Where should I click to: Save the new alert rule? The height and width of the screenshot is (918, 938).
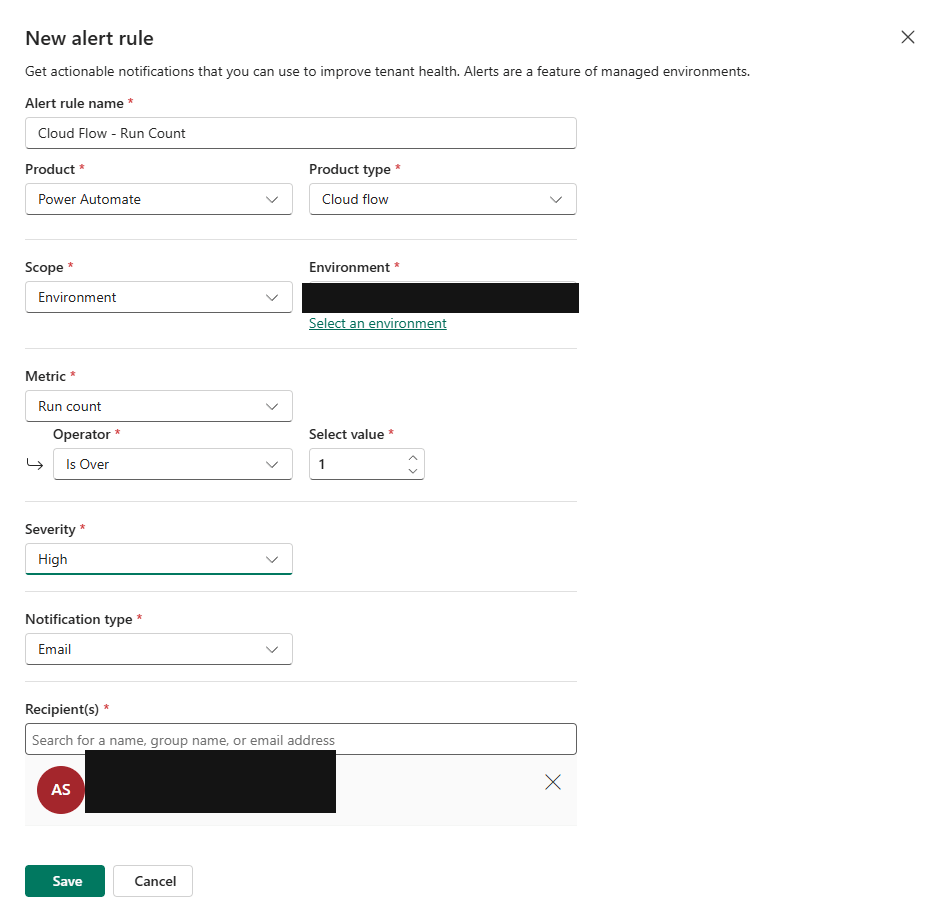[x=65, y=881]
